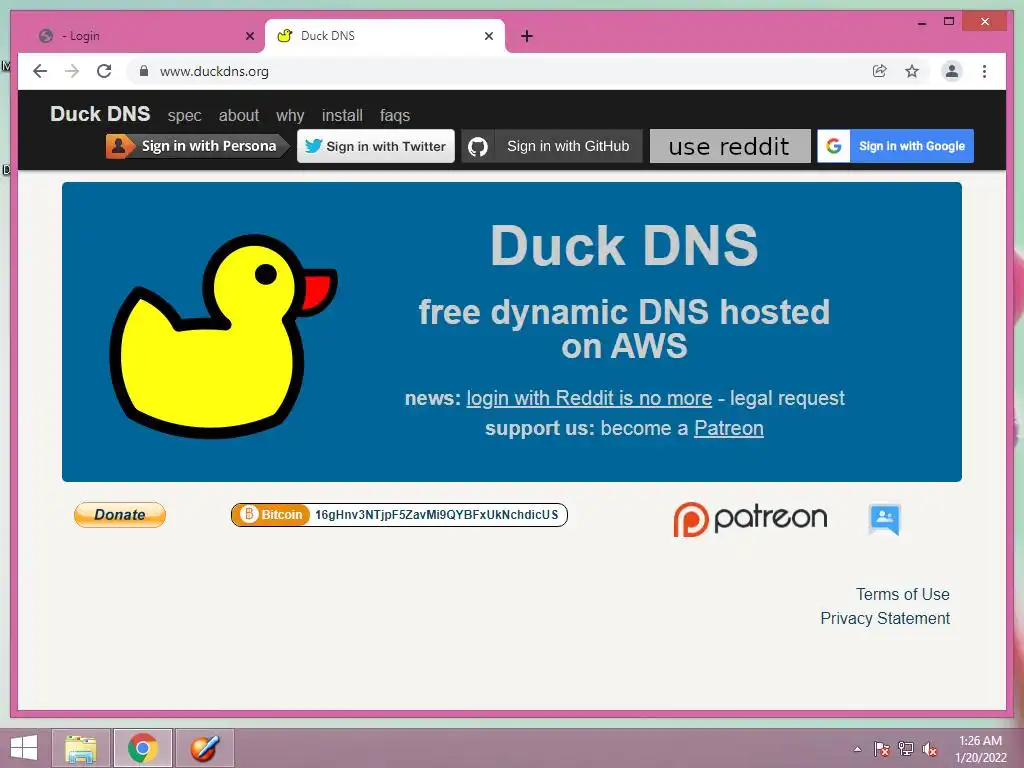Click the browser forward arrow
The image size is (1024, 768).
(x=72, y=71)
